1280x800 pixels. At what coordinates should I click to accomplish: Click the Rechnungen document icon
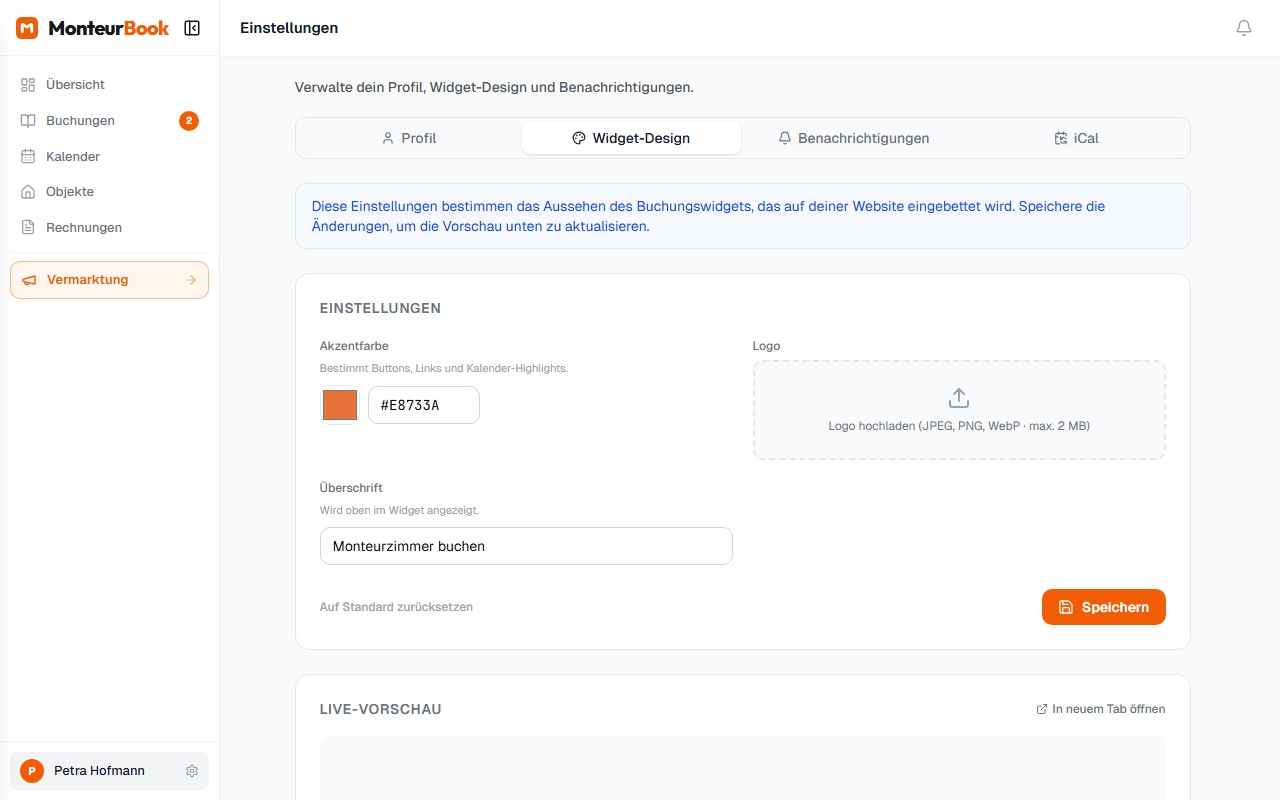[x=28, y=228]
